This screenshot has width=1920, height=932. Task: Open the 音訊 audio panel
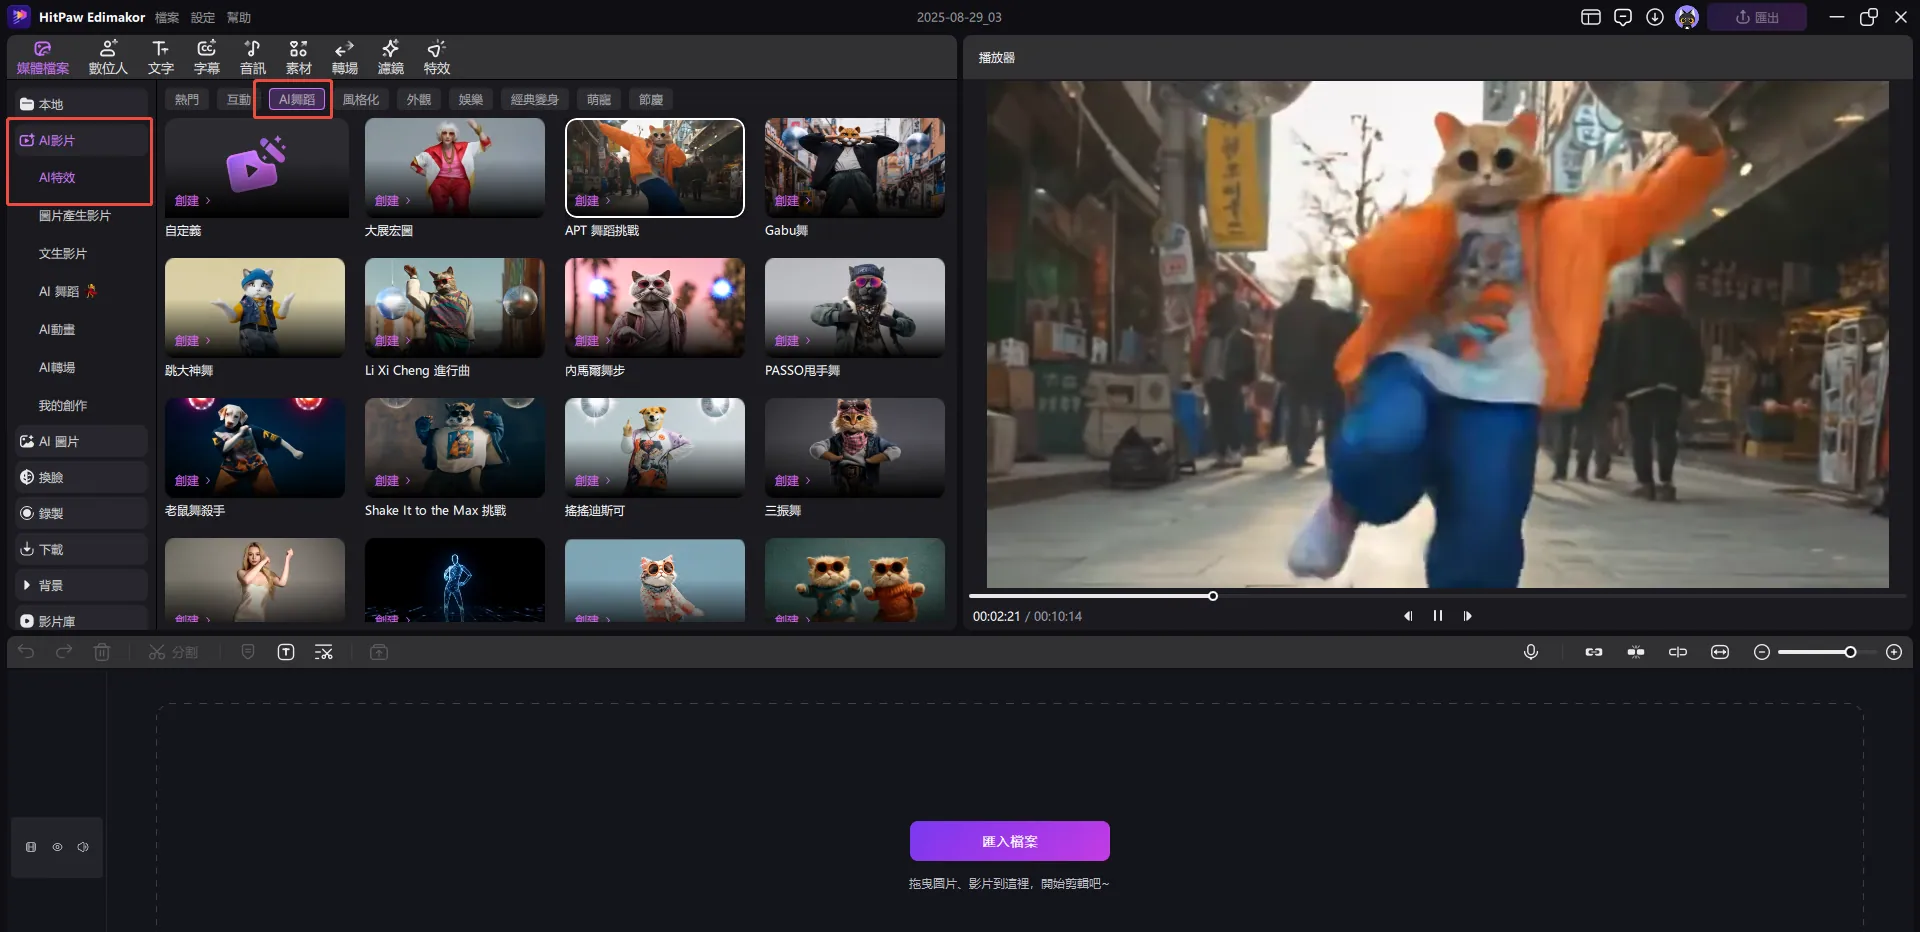[x=252, y=57]
